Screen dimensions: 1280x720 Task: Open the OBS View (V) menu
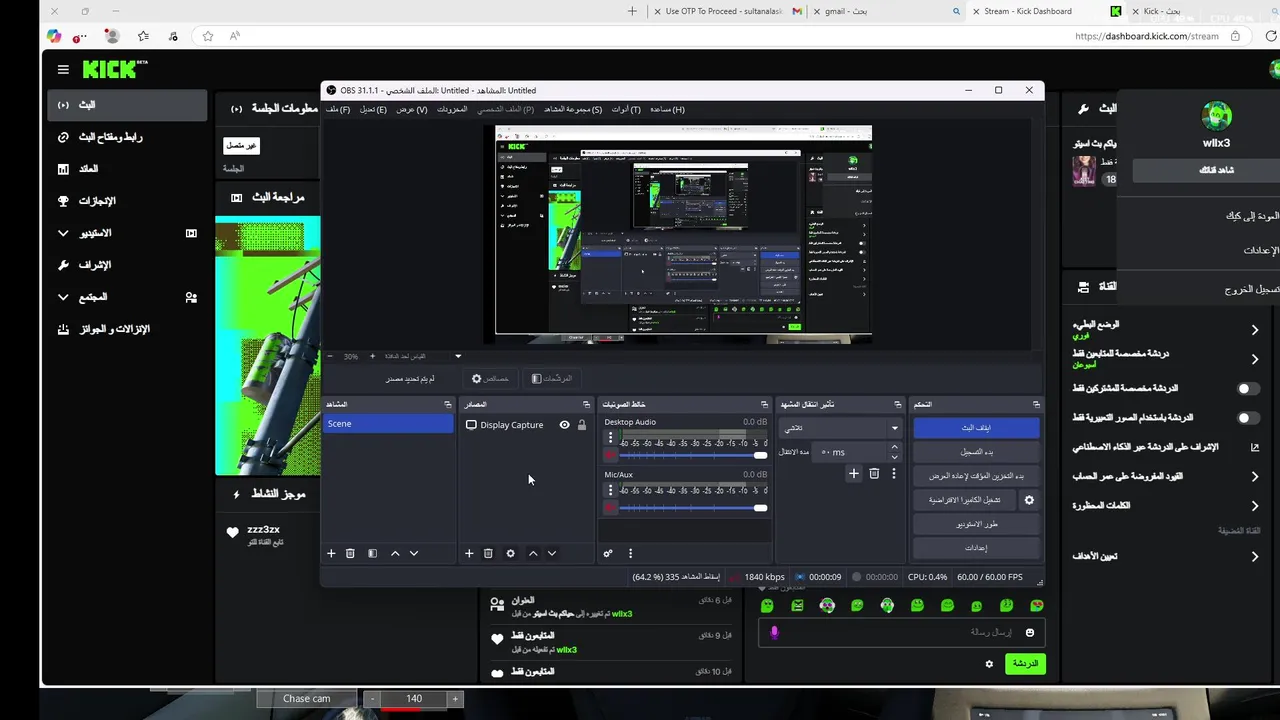(x=412, y=109)
